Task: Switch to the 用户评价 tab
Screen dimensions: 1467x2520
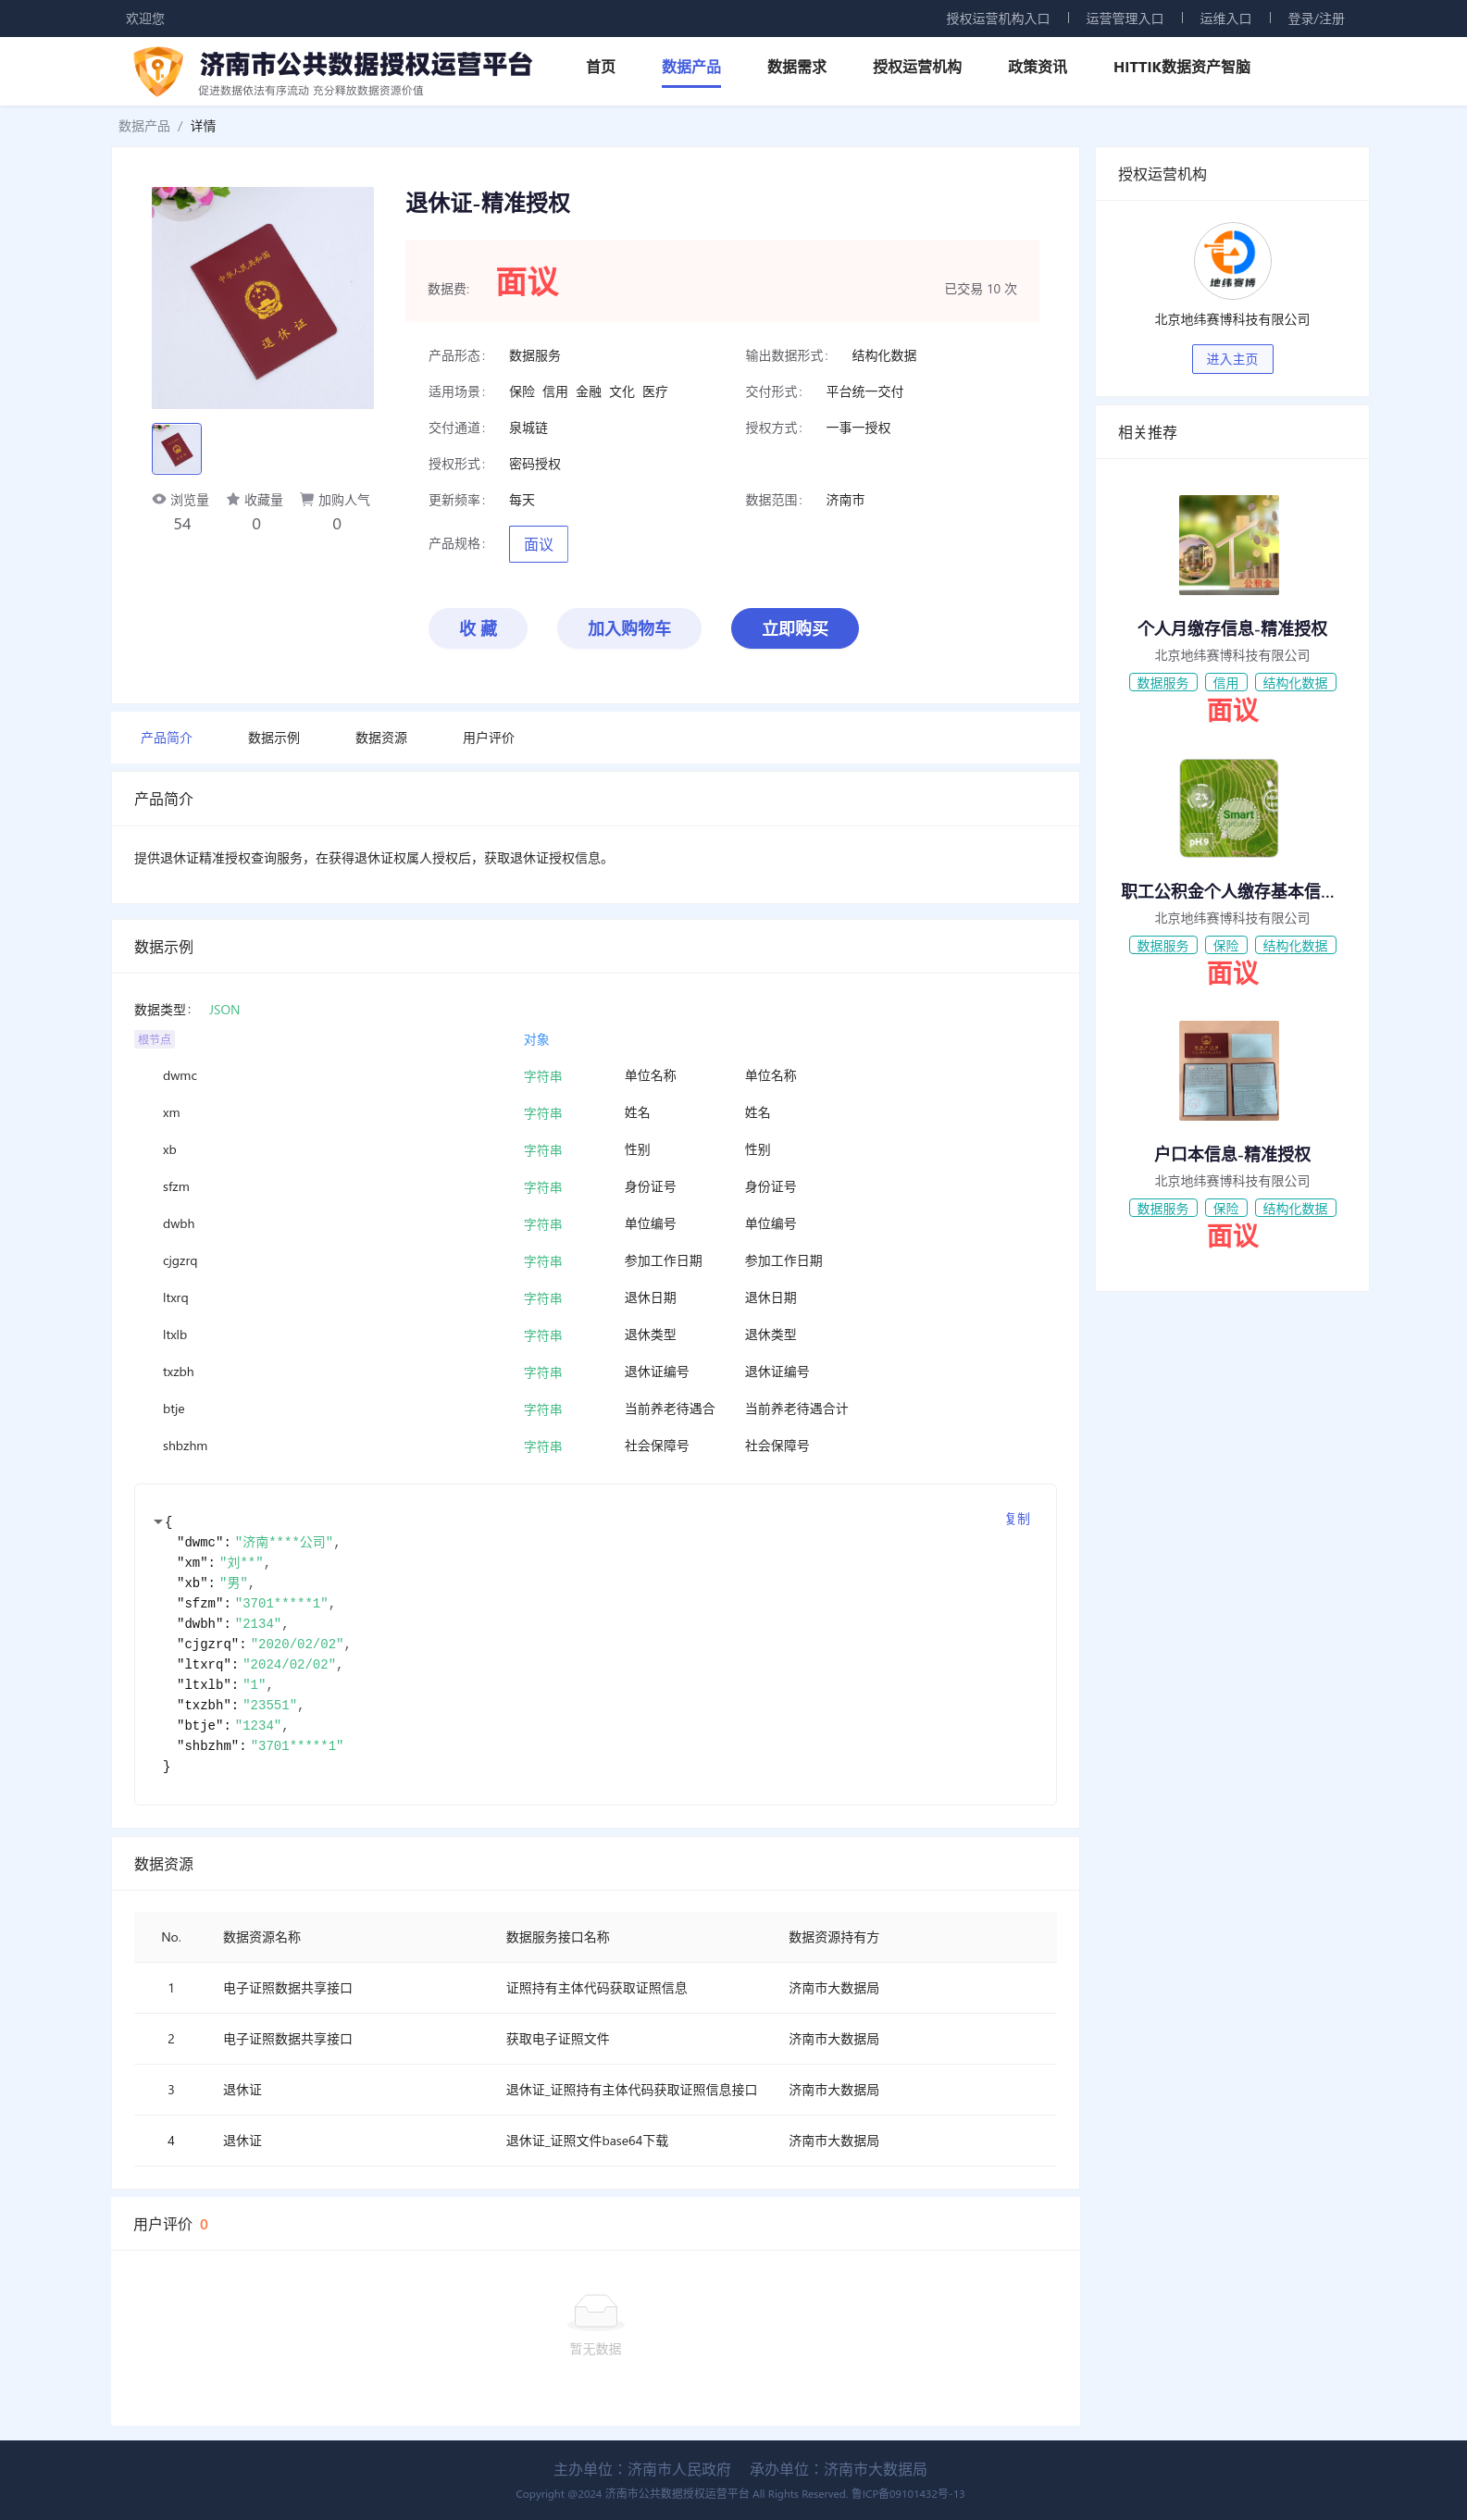Action: click(x=489, y=738)
